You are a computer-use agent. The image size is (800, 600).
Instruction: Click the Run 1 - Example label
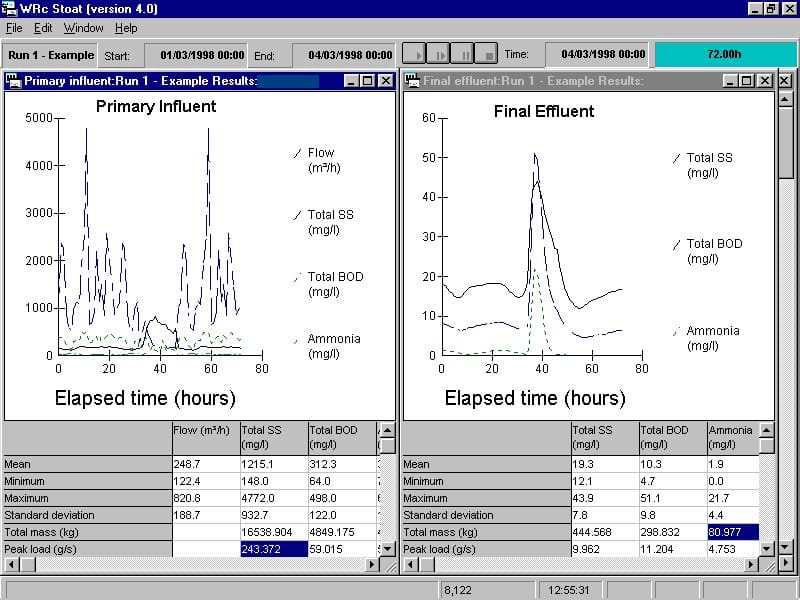[51, 55]
